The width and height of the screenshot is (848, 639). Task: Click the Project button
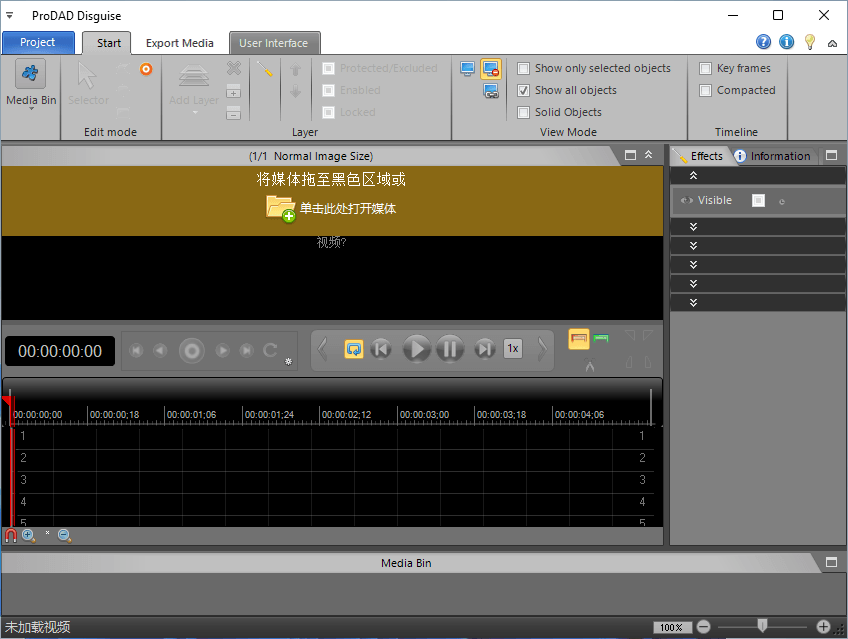(38, 43)
